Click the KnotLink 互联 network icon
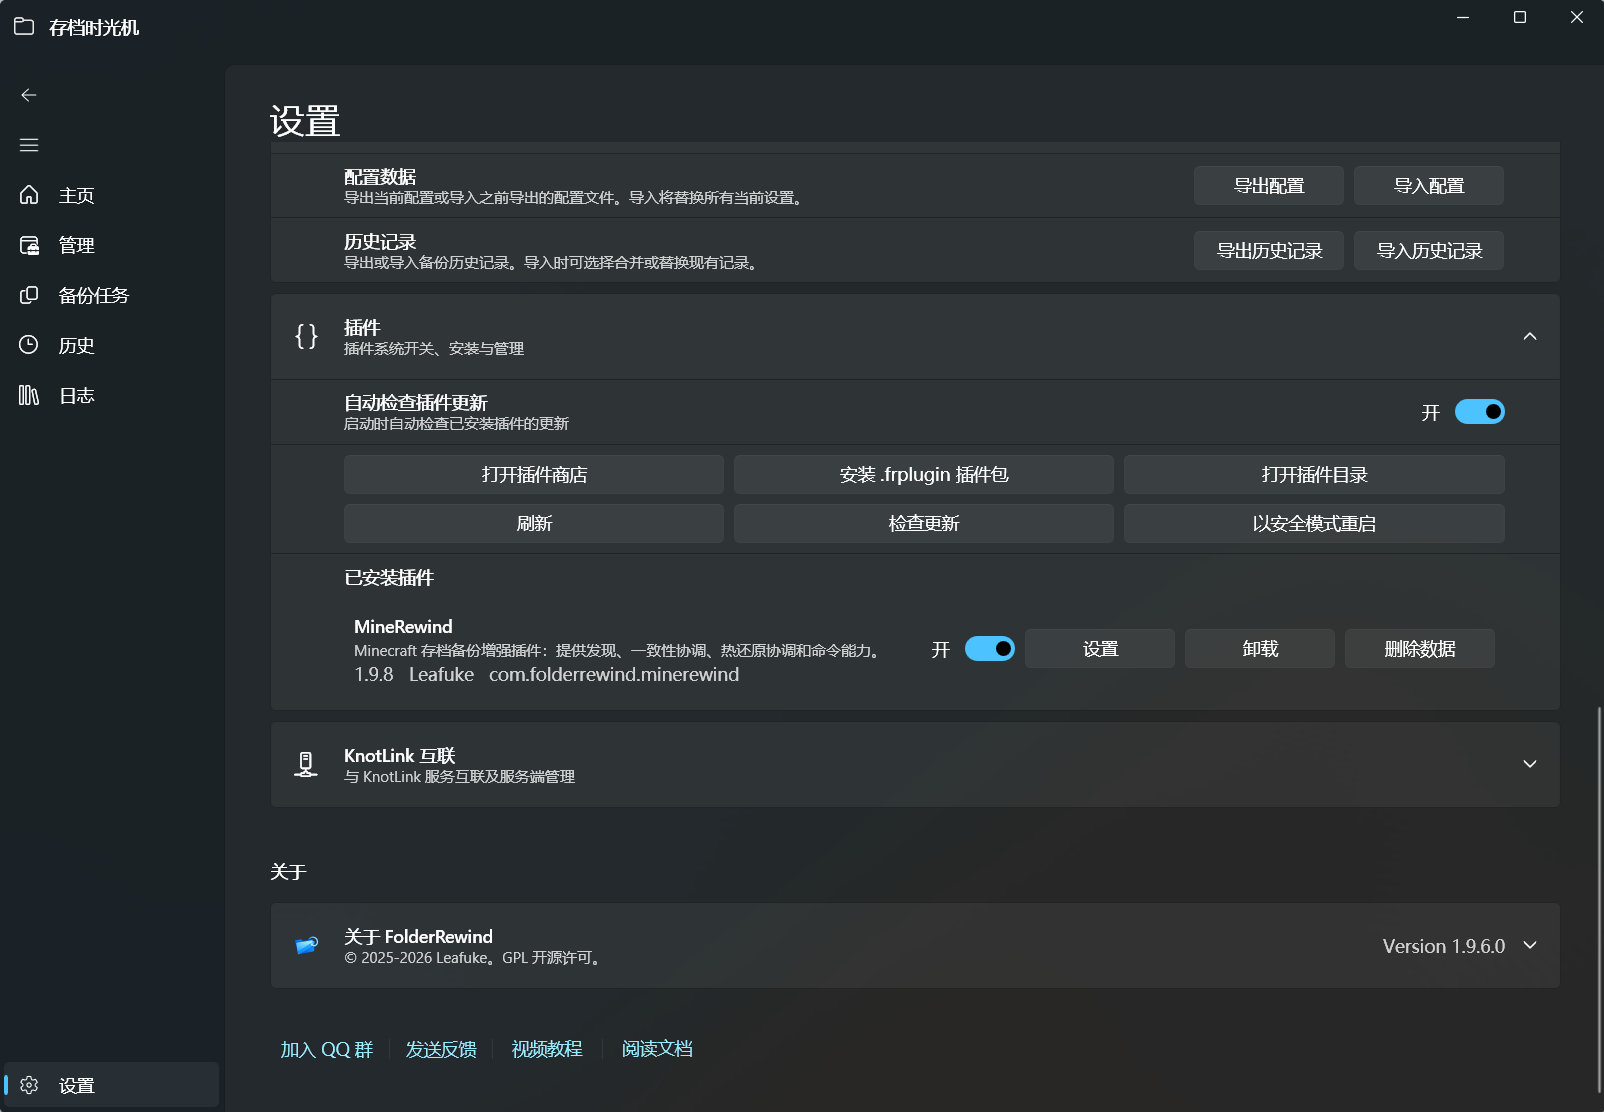 [306, 764]
